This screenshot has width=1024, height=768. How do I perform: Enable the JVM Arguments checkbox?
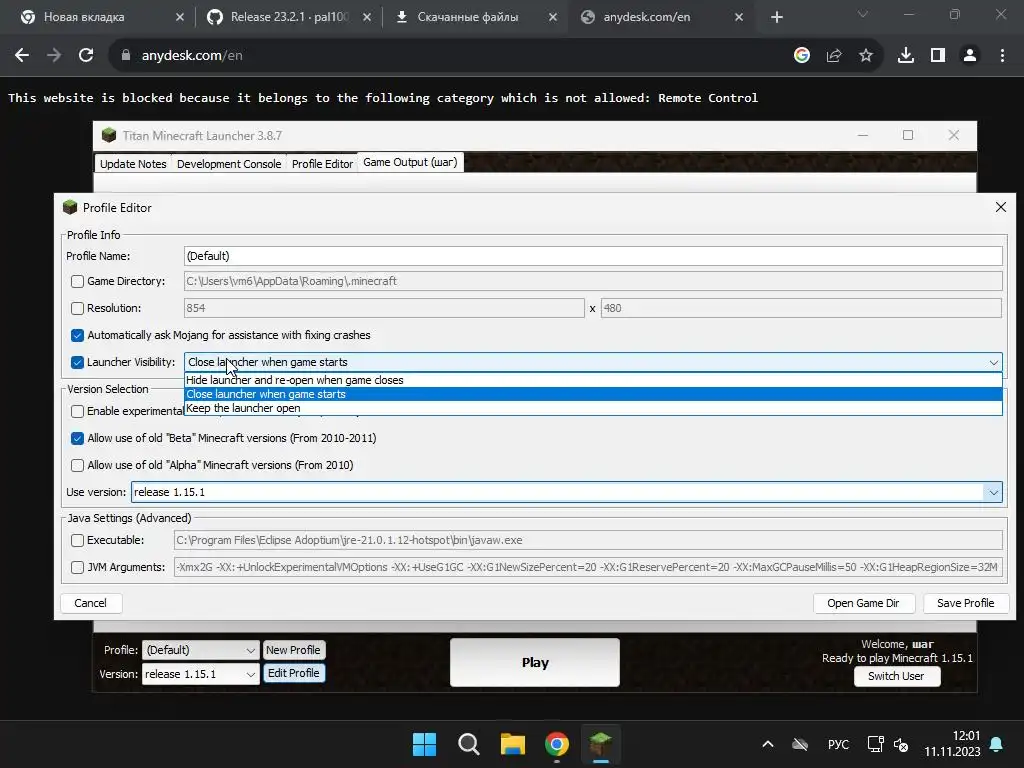coord(77,567)
